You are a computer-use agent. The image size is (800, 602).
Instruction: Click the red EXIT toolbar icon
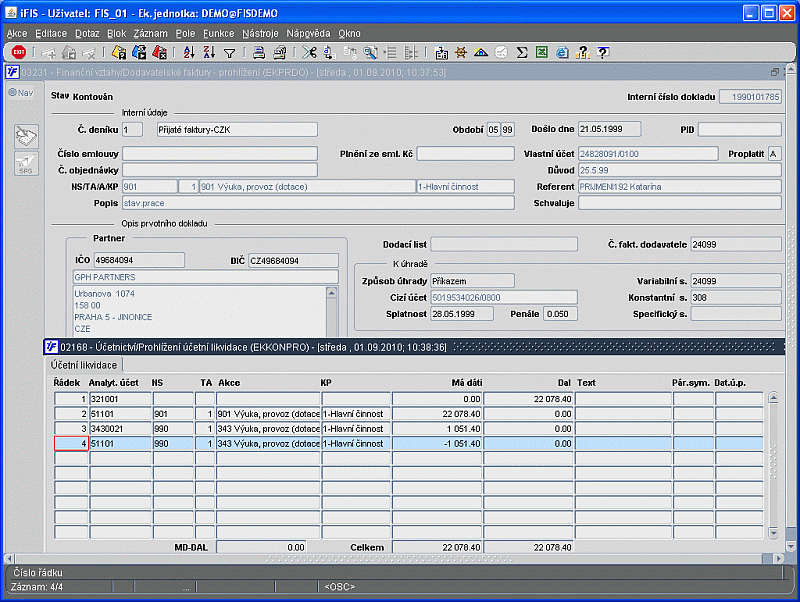pos(18,52)
